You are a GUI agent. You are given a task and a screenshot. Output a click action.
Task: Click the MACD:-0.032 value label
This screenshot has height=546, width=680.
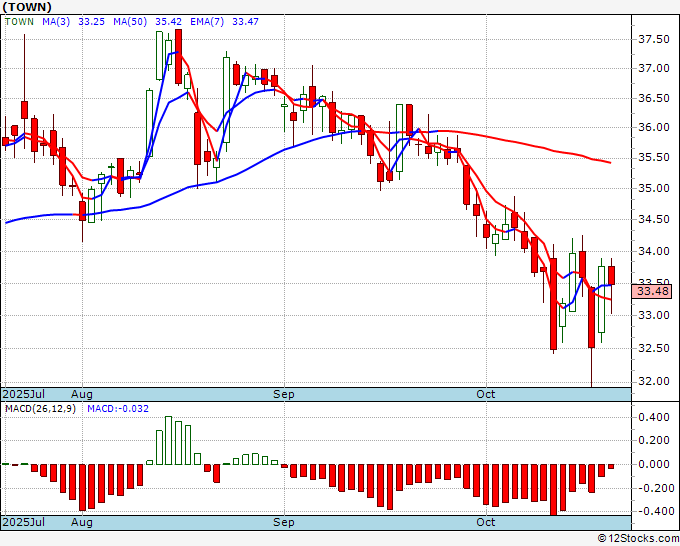118,409
